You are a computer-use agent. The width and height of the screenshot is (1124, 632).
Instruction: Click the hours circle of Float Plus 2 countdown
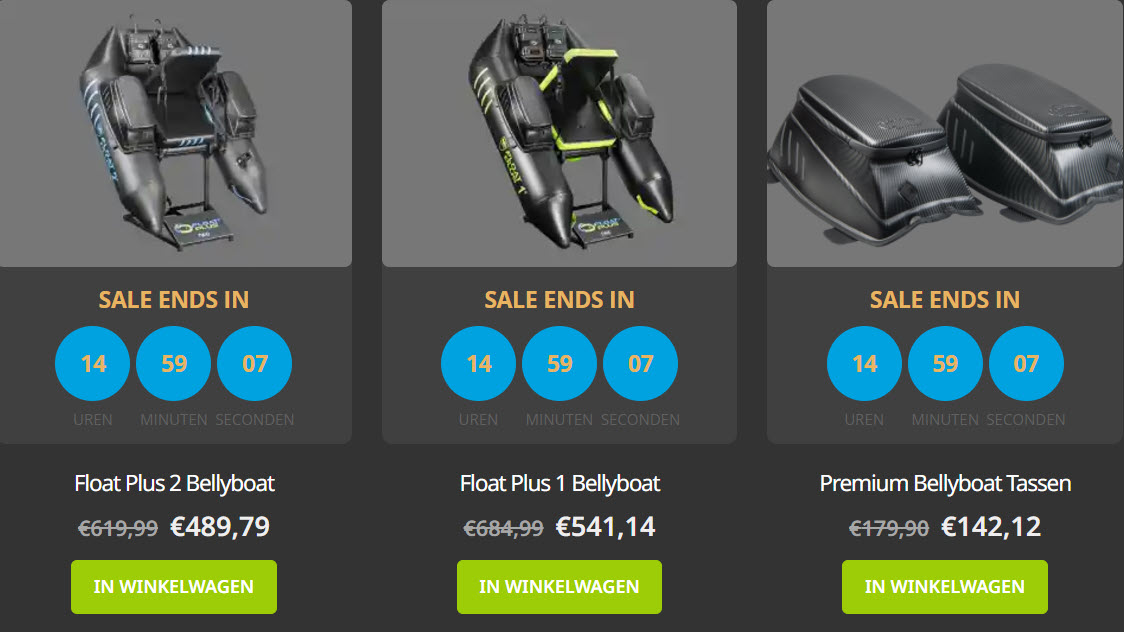[x=92, y=363]
